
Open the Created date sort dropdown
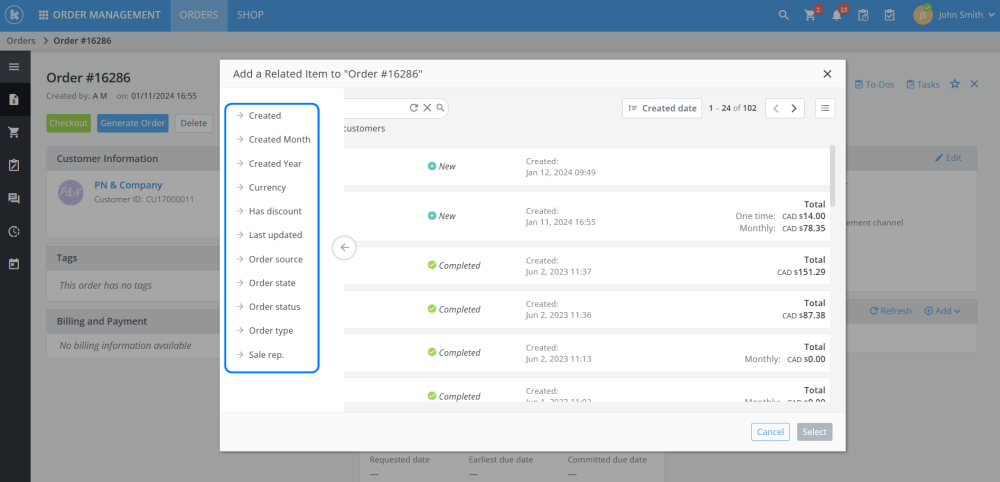coord(662,108)
